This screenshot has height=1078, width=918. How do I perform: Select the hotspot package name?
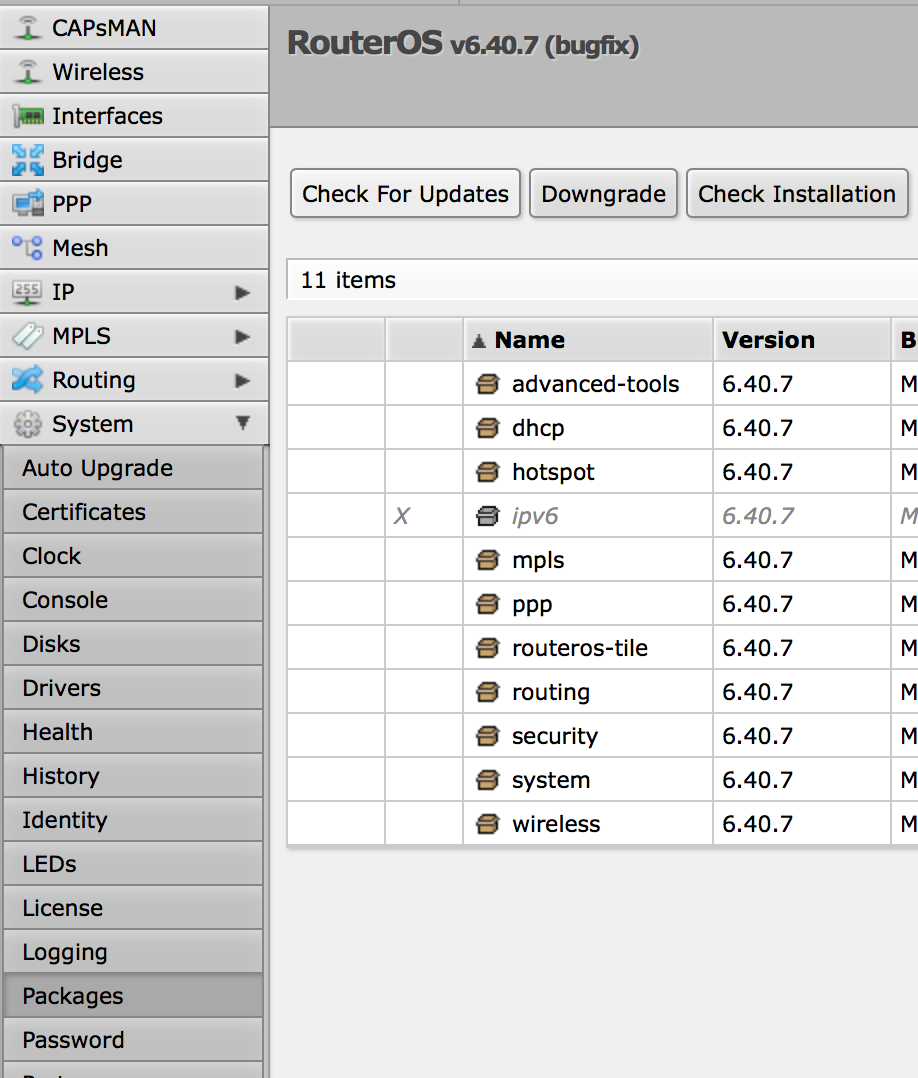[553, 472]
